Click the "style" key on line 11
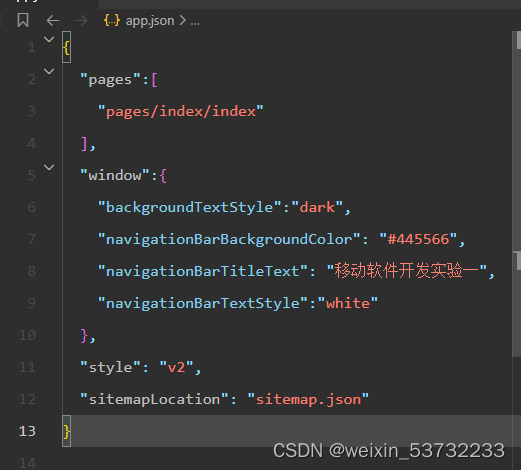 (x=110, y=367)
